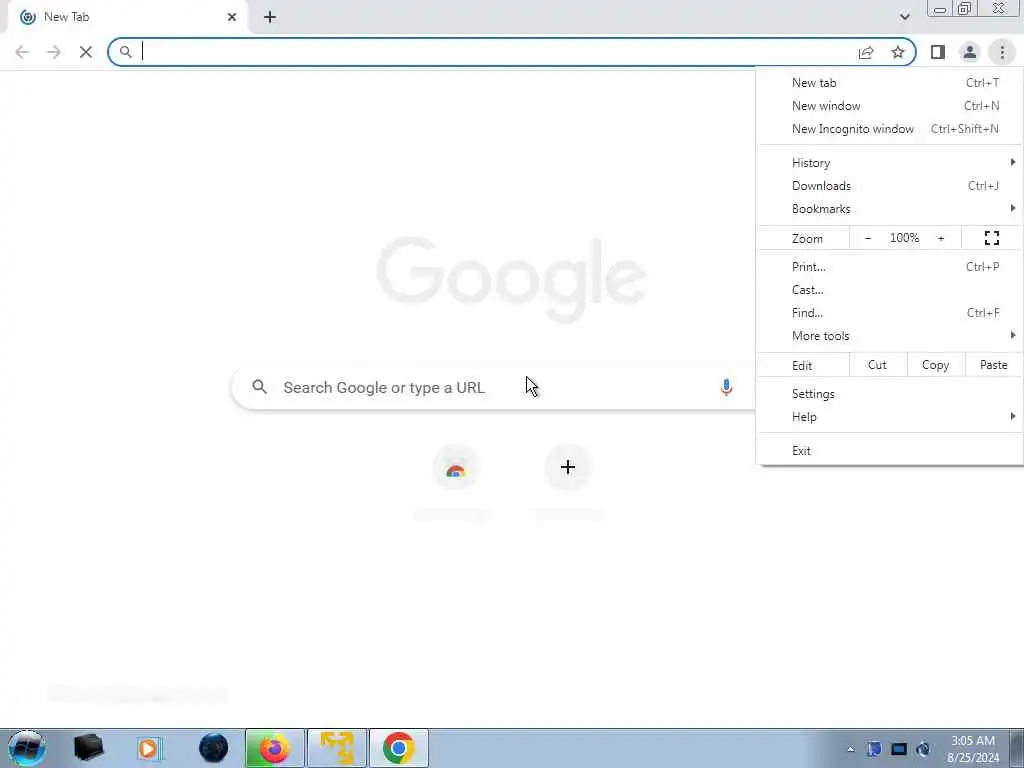Close the New Tab tab

pyautogui.click(x=232, y=17)
